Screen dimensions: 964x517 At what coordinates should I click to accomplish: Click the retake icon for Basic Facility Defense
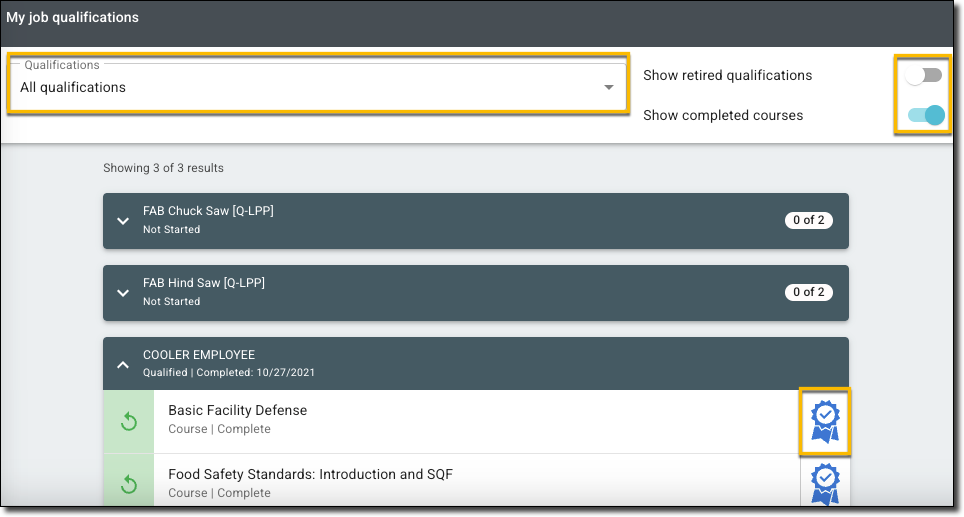(128, 421)
